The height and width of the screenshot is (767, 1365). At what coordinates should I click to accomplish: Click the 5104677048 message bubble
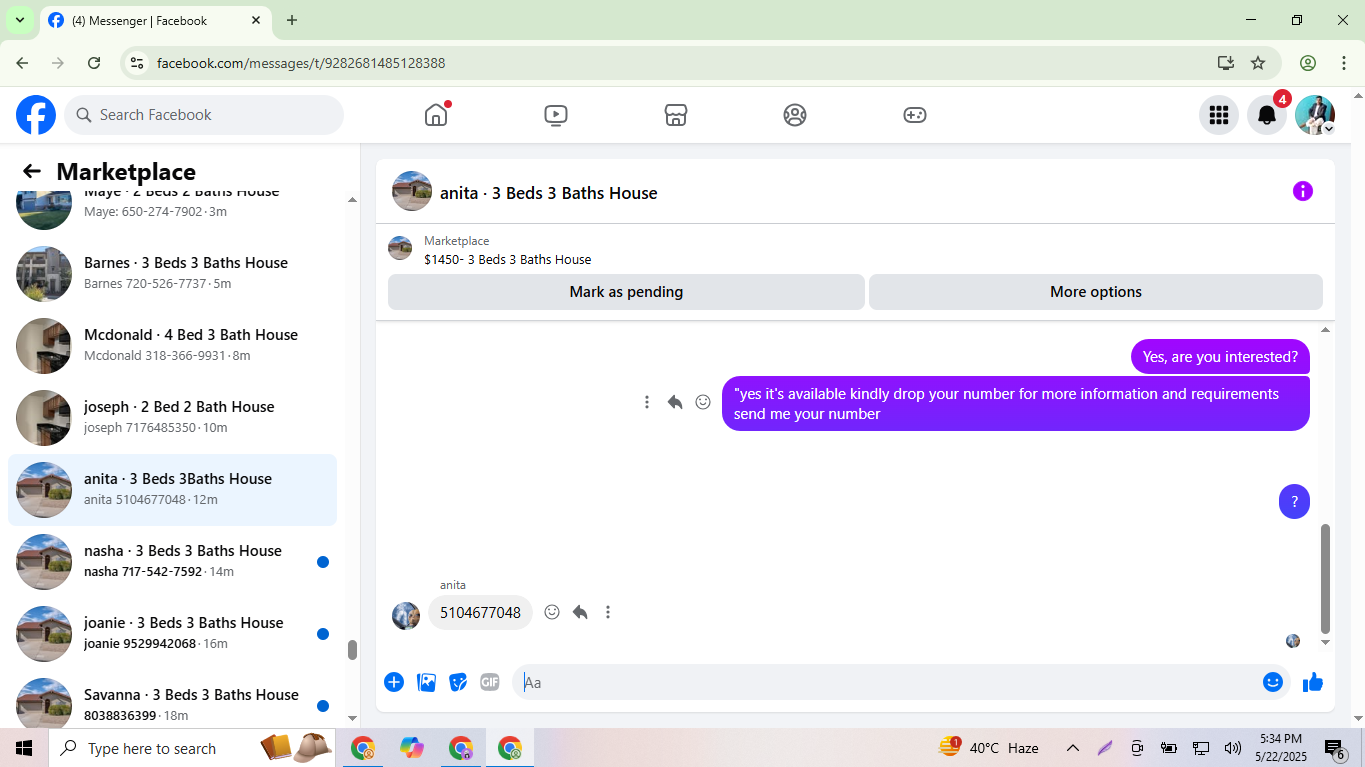480,612
